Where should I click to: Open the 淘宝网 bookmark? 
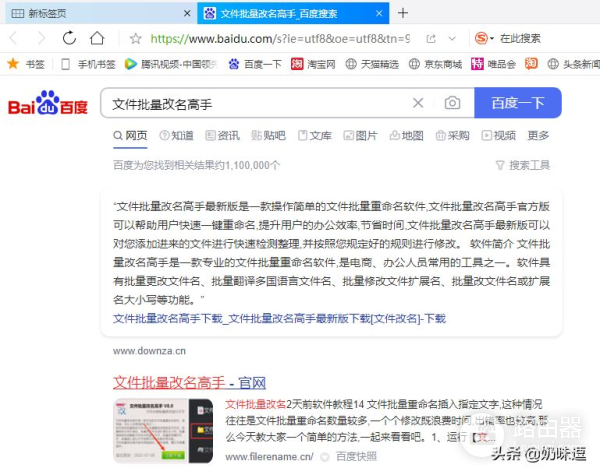pos(313,64)
